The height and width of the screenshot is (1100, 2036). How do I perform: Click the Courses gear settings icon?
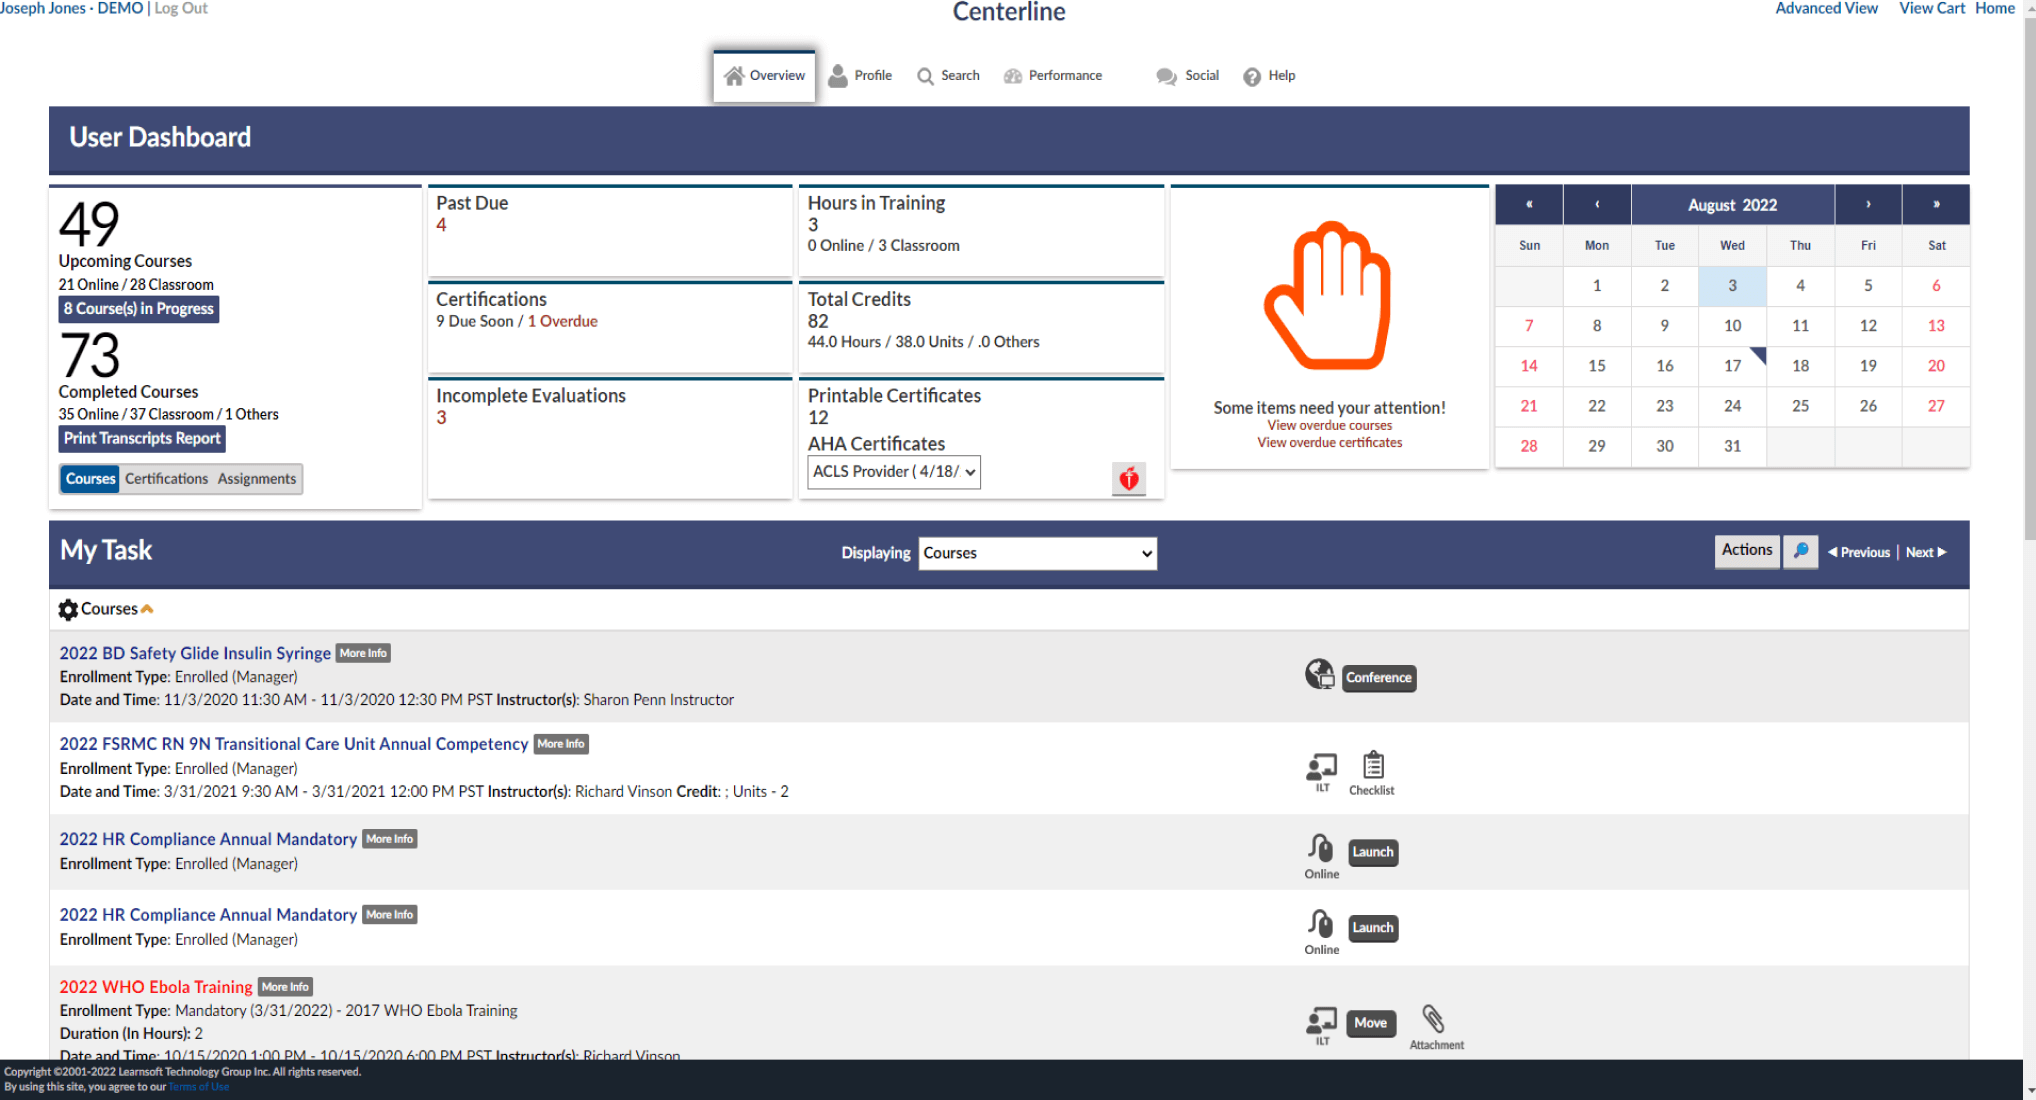coord(68,609)
